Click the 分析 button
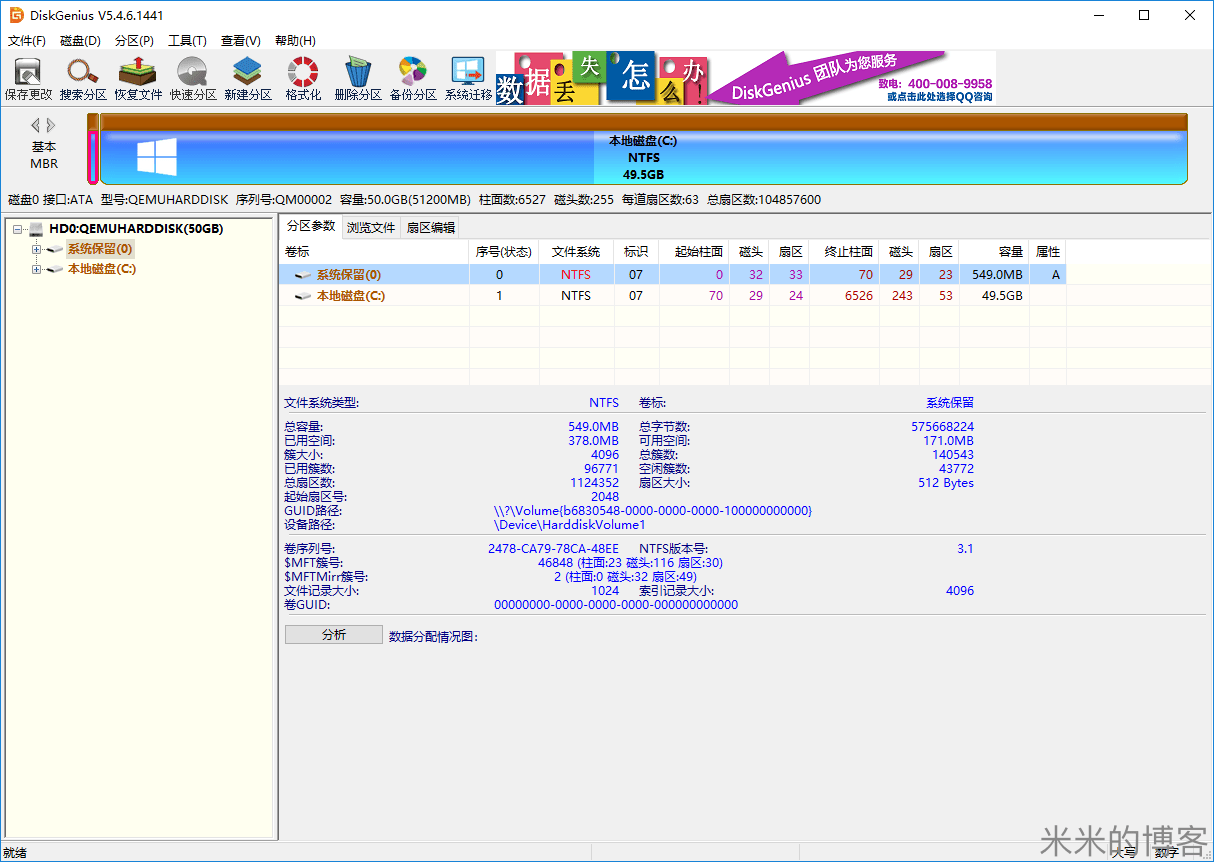 [x=333, y=633]
